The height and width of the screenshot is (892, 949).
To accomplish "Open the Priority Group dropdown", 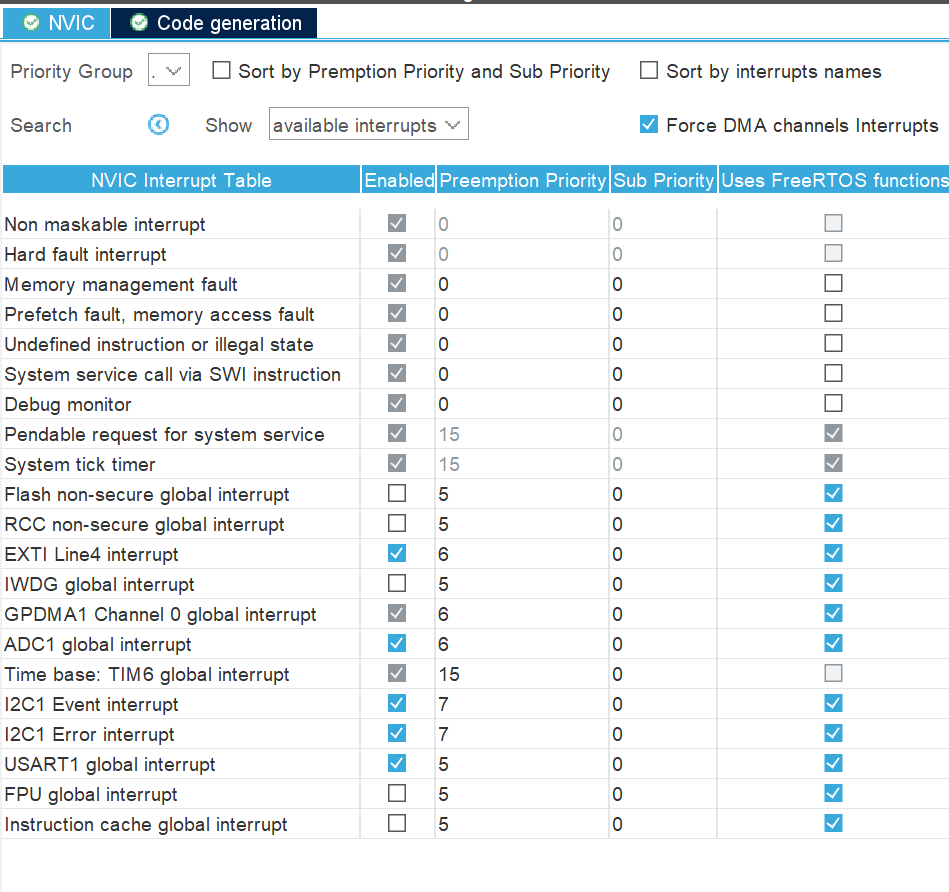I will pos(169,71).
